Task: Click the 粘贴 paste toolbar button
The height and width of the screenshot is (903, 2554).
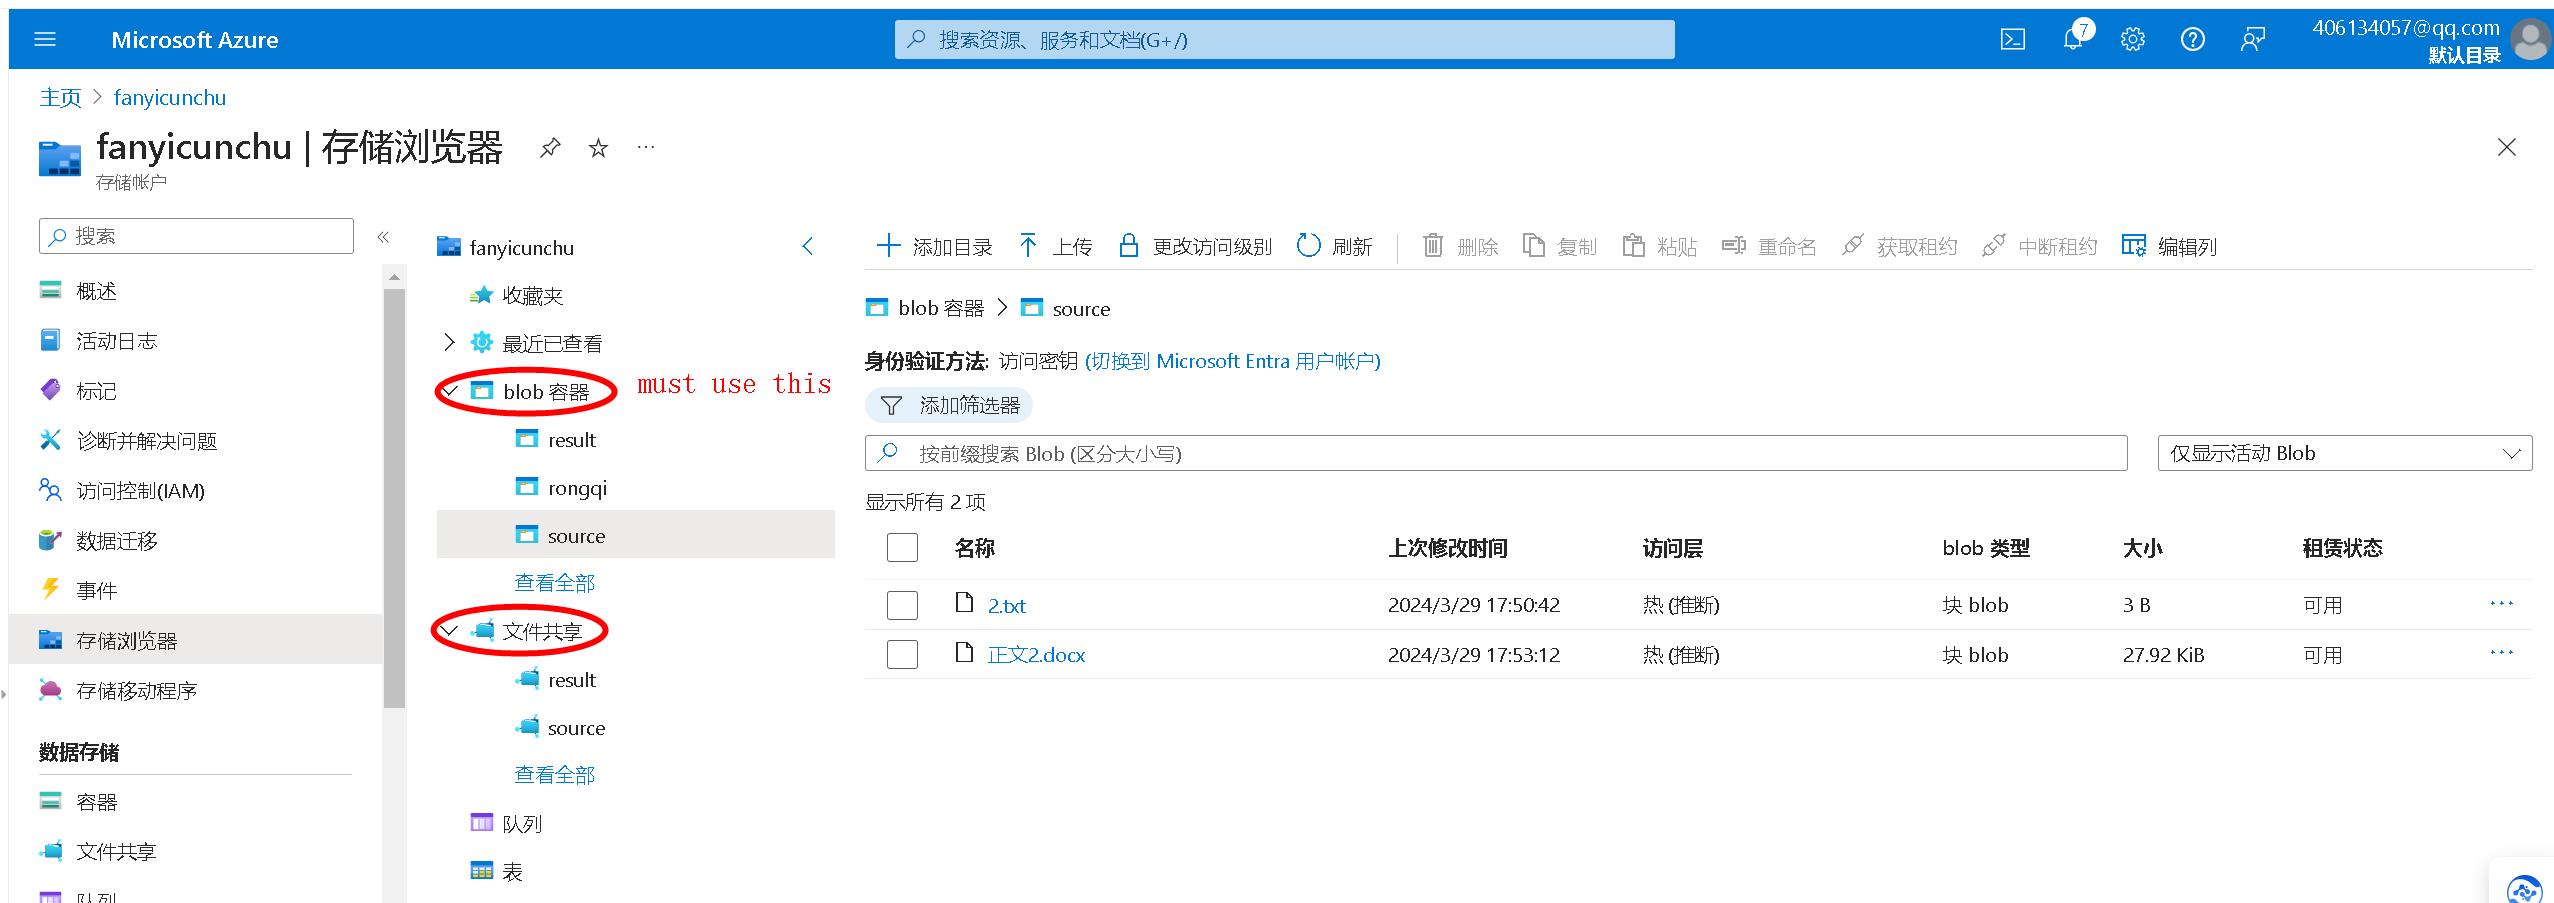Action: [1659, 246]
